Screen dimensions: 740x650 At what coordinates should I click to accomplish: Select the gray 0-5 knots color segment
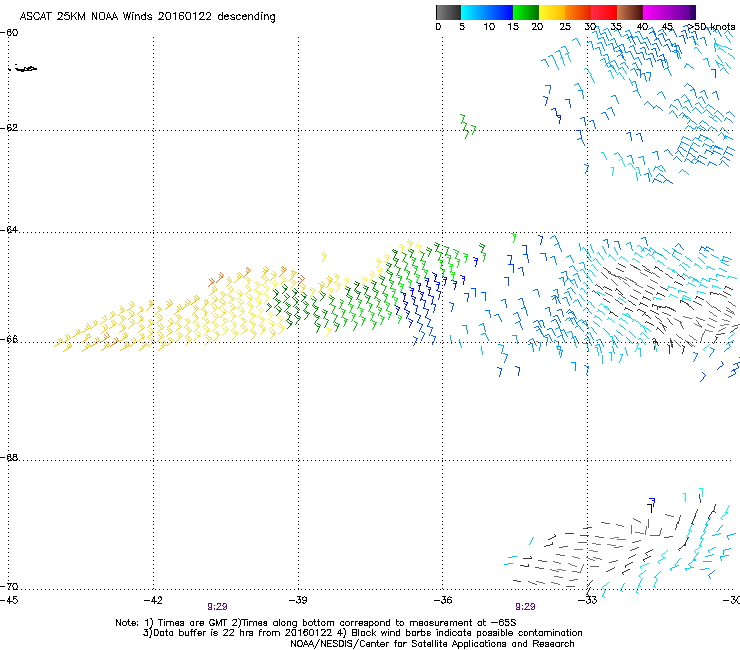tap(448, 12)
